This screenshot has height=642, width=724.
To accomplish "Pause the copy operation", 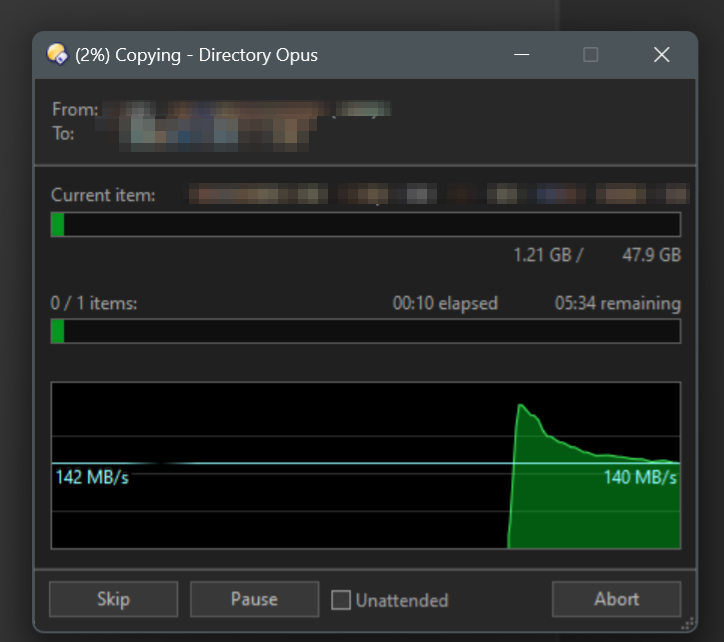I will [x=254, y=599].
